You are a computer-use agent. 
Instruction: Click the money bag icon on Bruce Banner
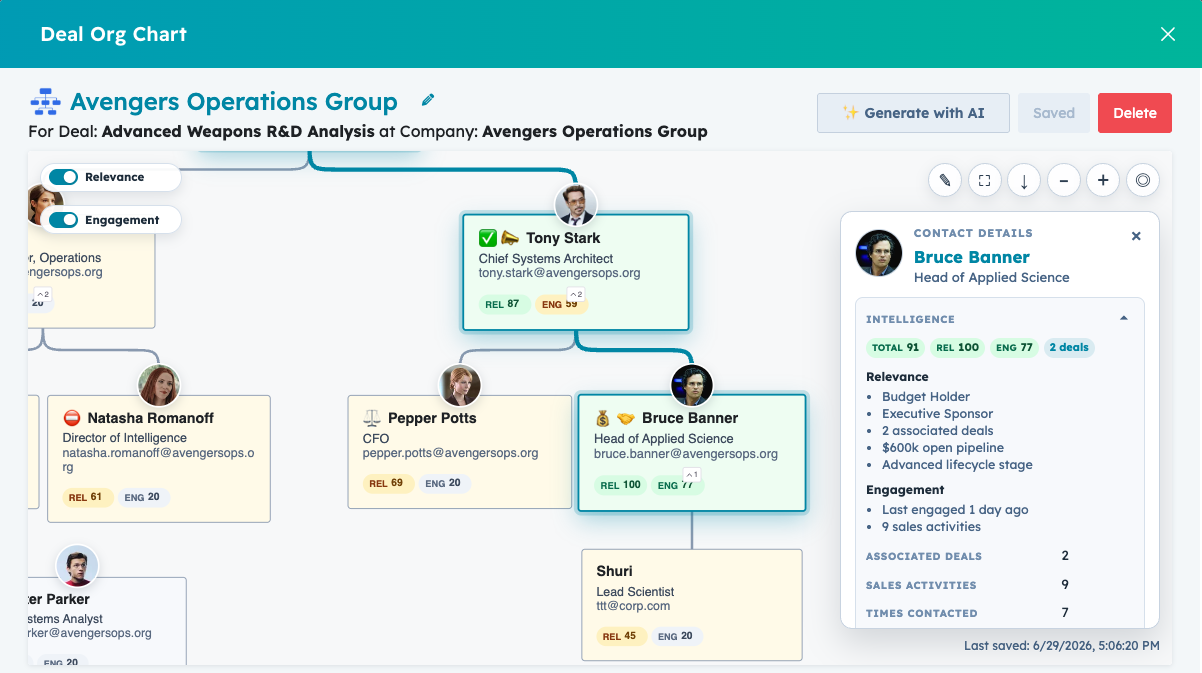click(603, 418)
